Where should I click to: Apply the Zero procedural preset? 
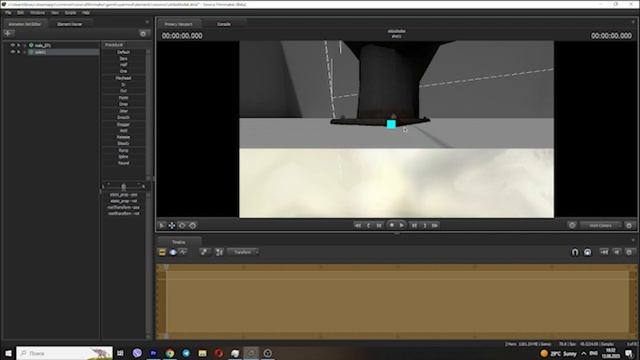coord(123,59)
